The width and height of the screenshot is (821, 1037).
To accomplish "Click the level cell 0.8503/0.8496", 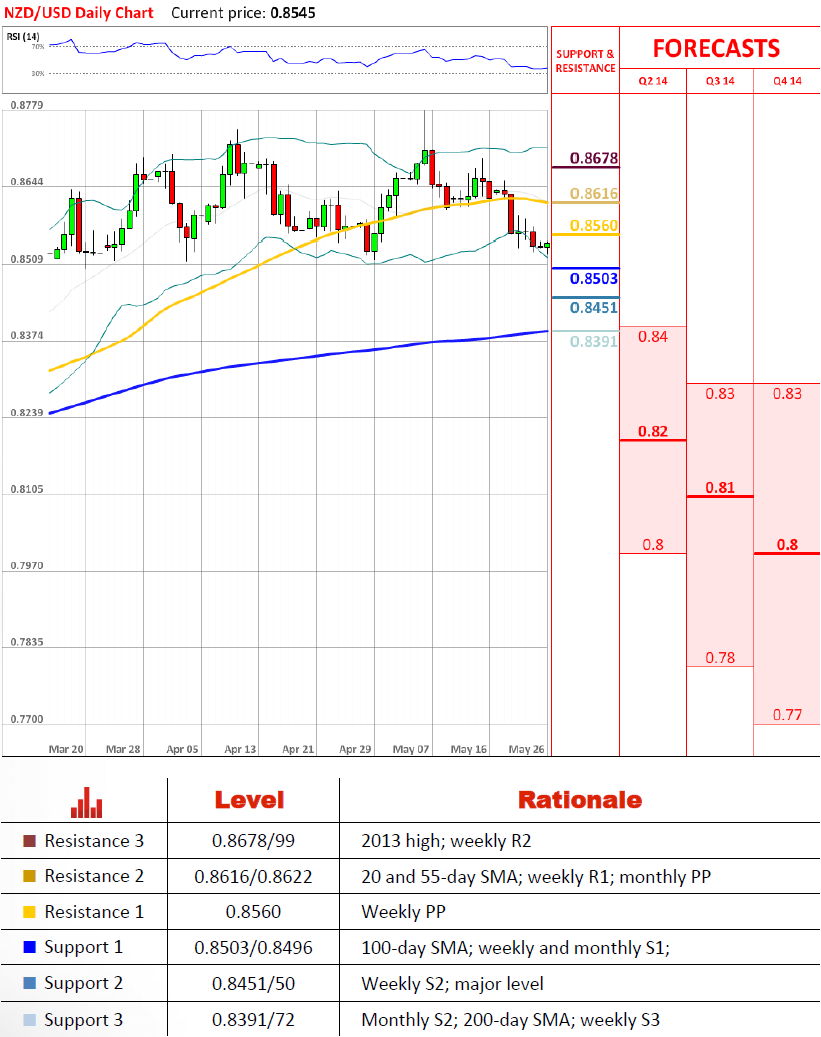I will [253, 948].
